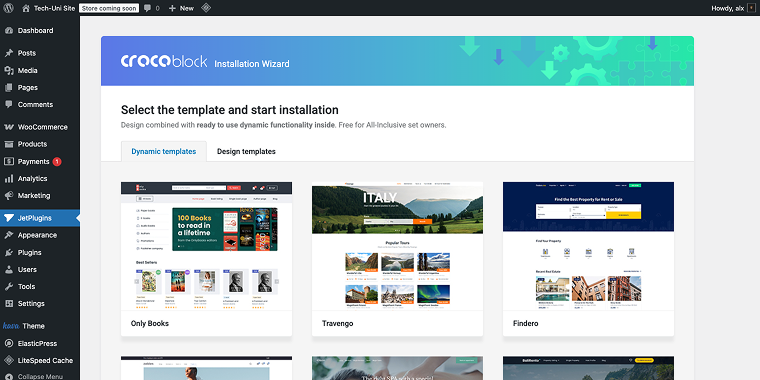Click the red Payments notification badge
This screenshot has height=380, width=760.
click(57, 161)
